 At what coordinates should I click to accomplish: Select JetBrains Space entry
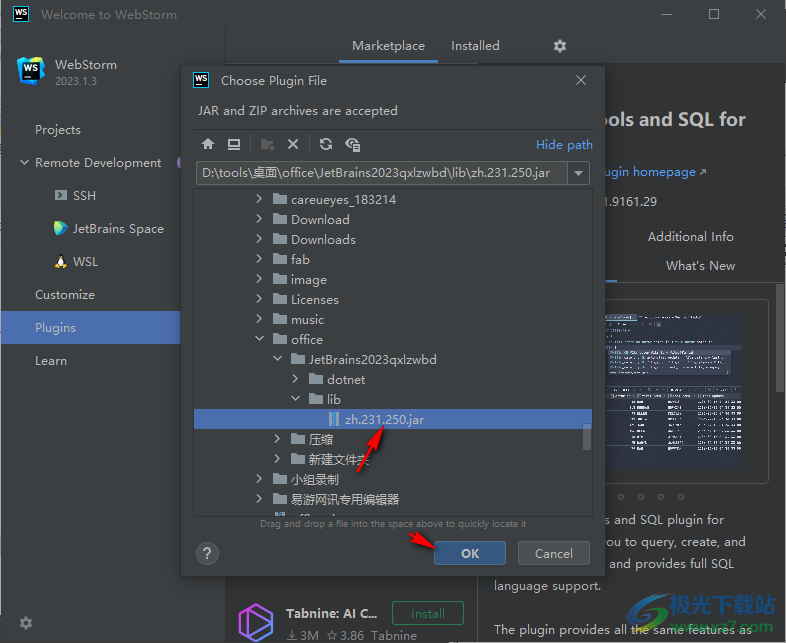(x=118, y=229)
